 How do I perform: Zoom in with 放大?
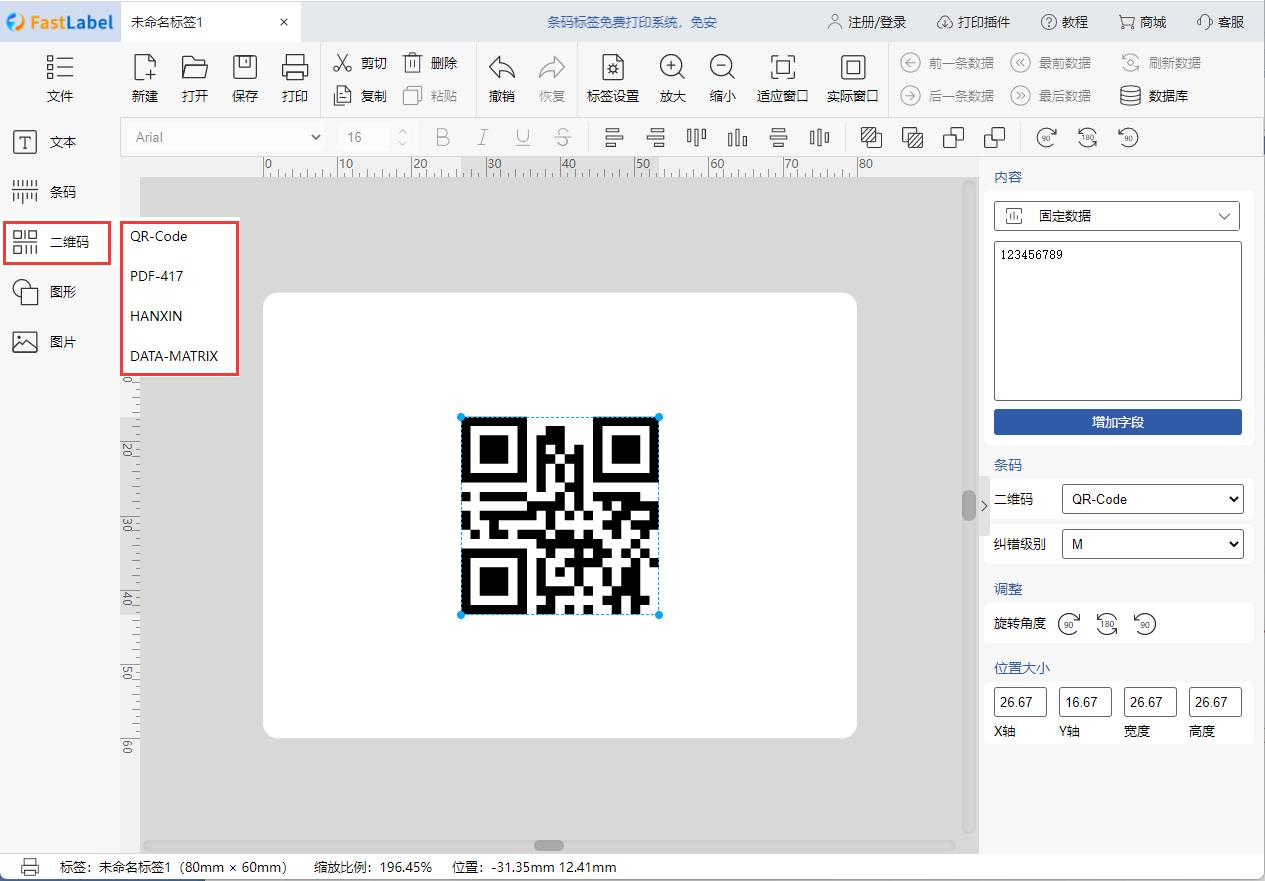point(672,79)
